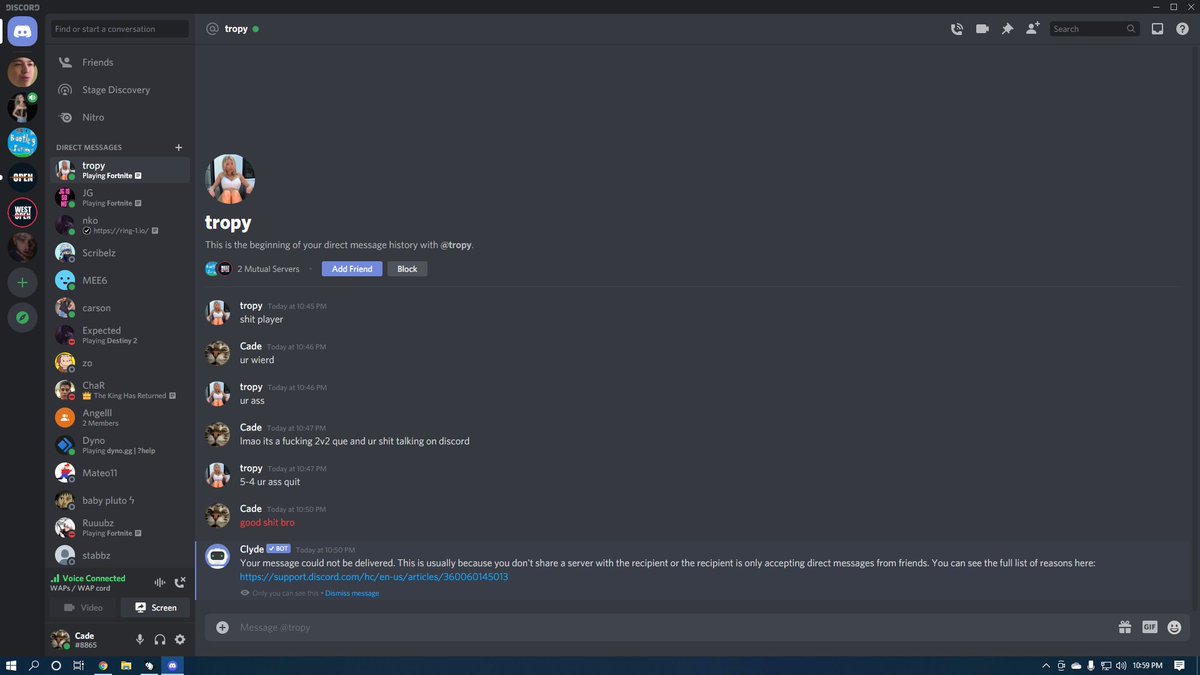Image resolution: width=1200 pixels, height=675 pixels.
Task: View 2 Mutual Servers
Action: coord(268,269)
